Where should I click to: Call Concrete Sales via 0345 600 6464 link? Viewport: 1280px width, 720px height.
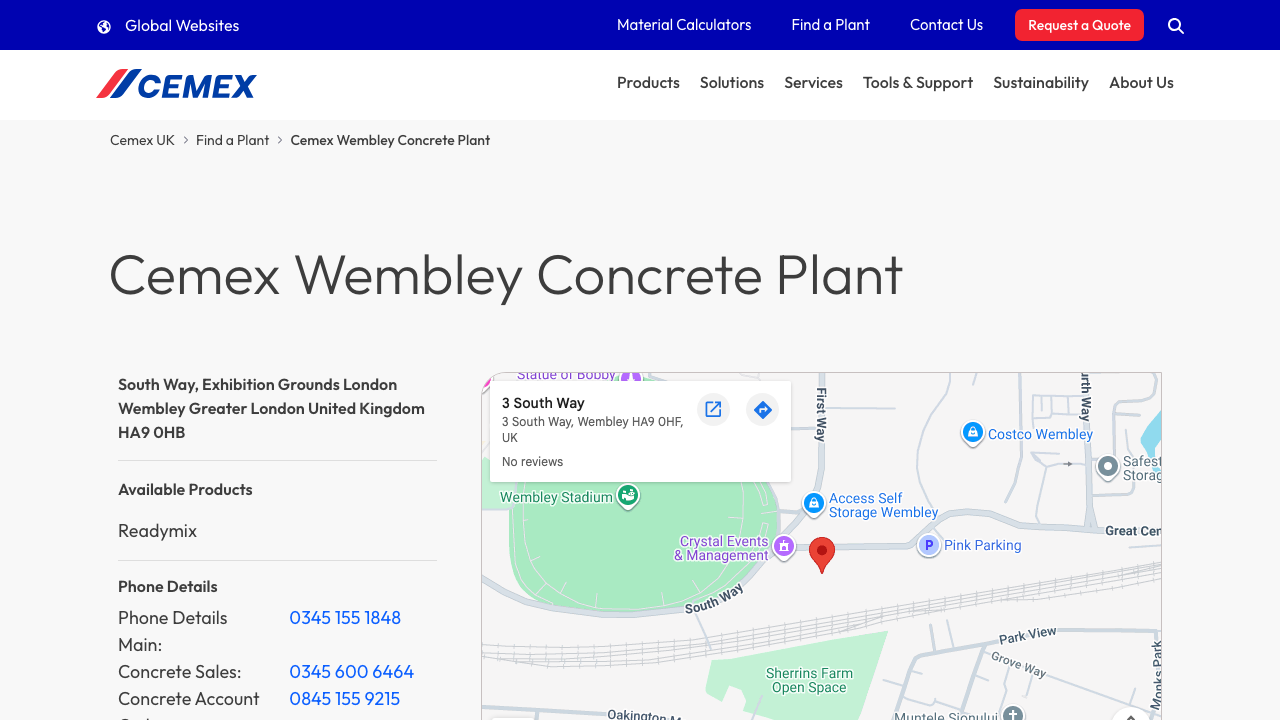click(x=351, y=671)
